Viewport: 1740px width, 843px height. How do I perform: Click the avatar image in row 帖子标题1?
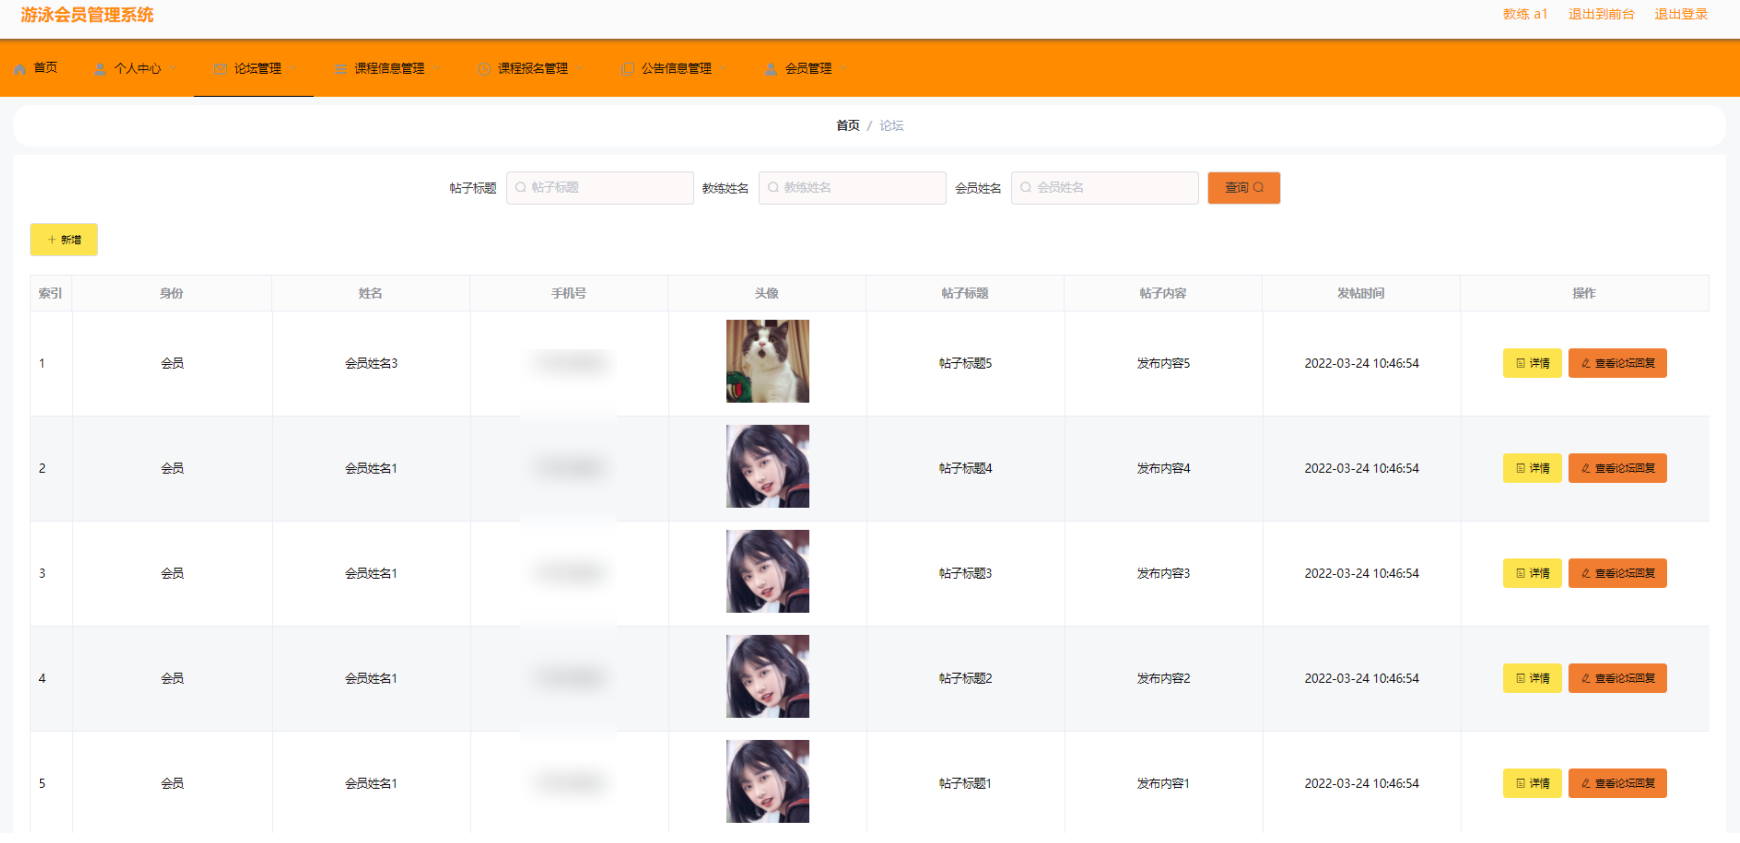pyautogui.click(x=767, y=782)
